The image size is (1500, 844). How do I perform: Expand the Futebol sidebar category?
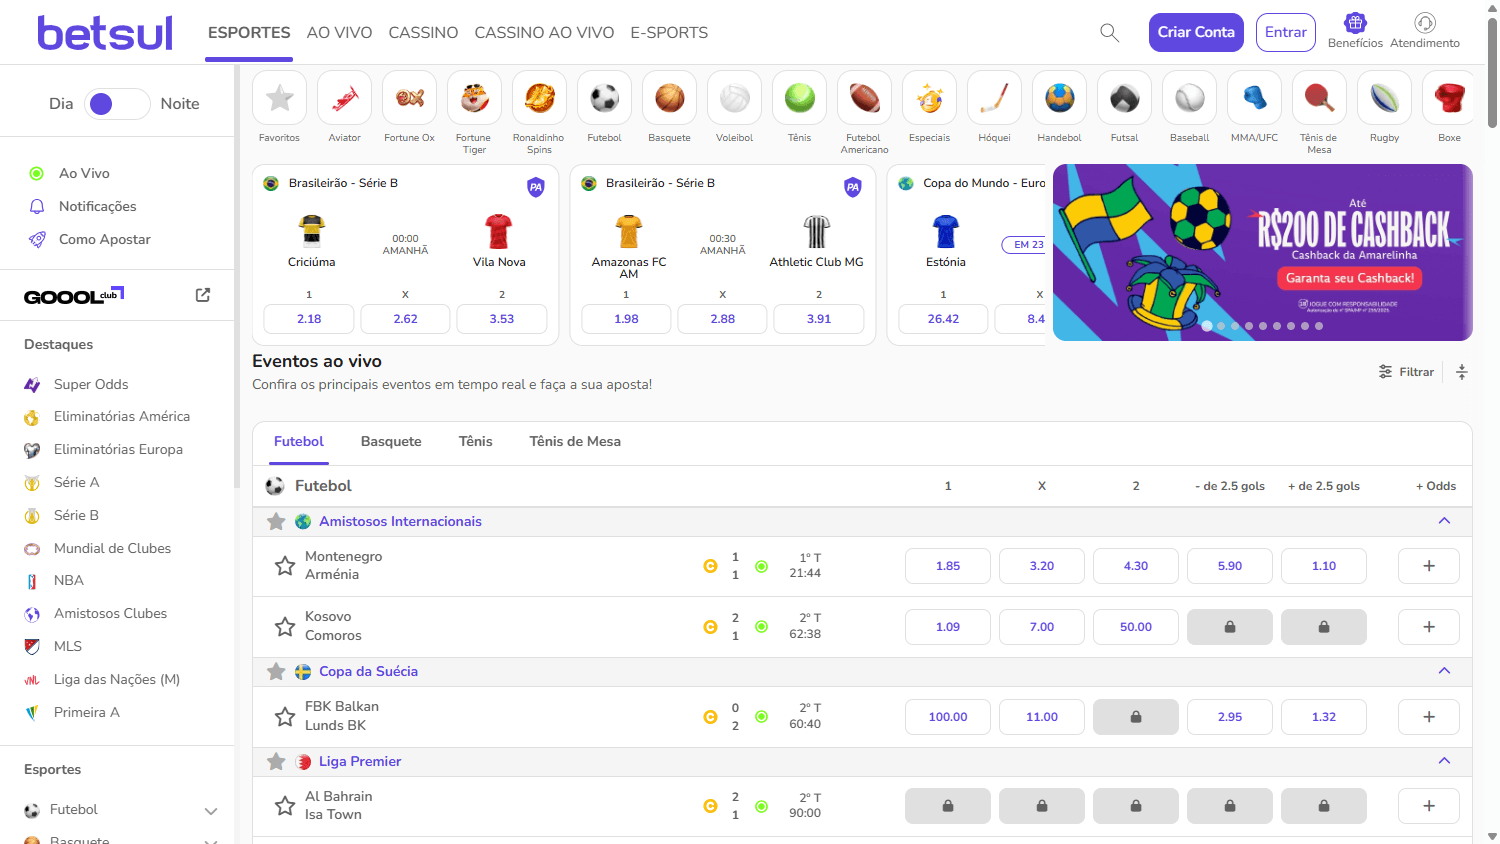point(209,811)
